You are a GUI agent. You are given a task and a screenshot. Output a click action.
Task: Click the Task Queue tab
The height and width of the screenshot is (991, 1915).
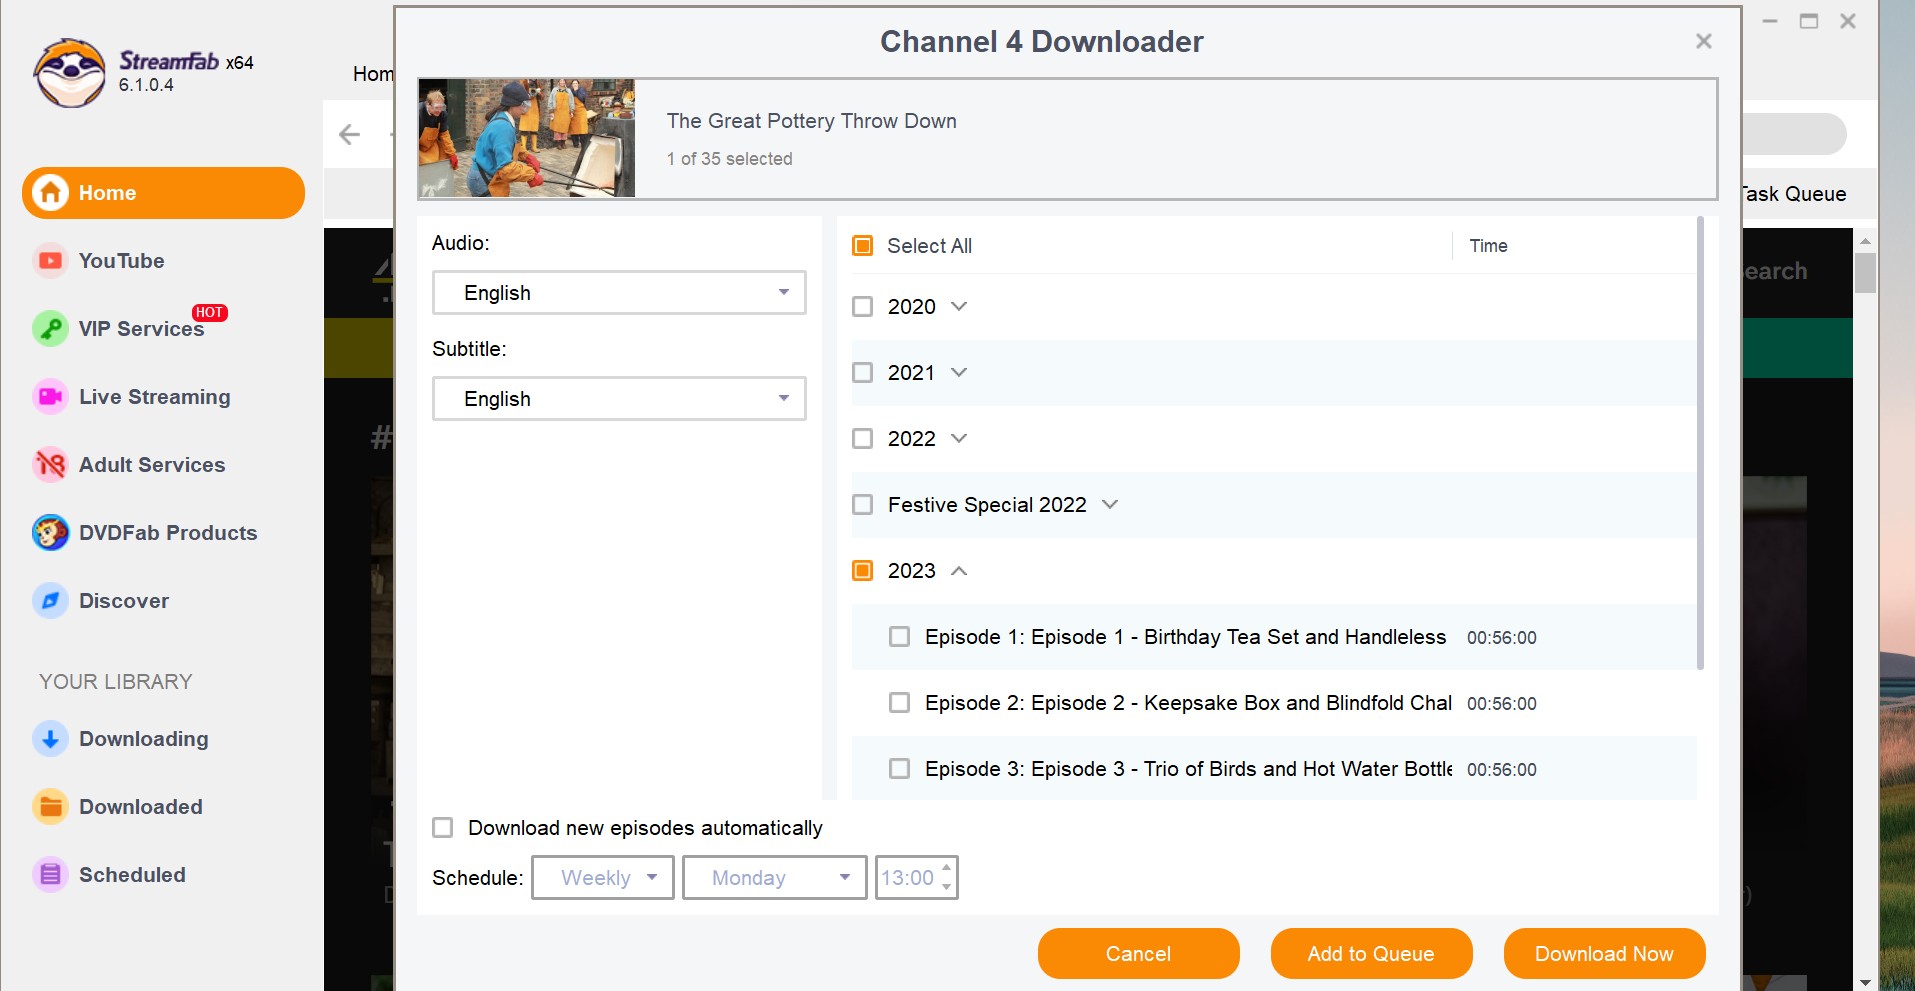(x=1795, y=194)
